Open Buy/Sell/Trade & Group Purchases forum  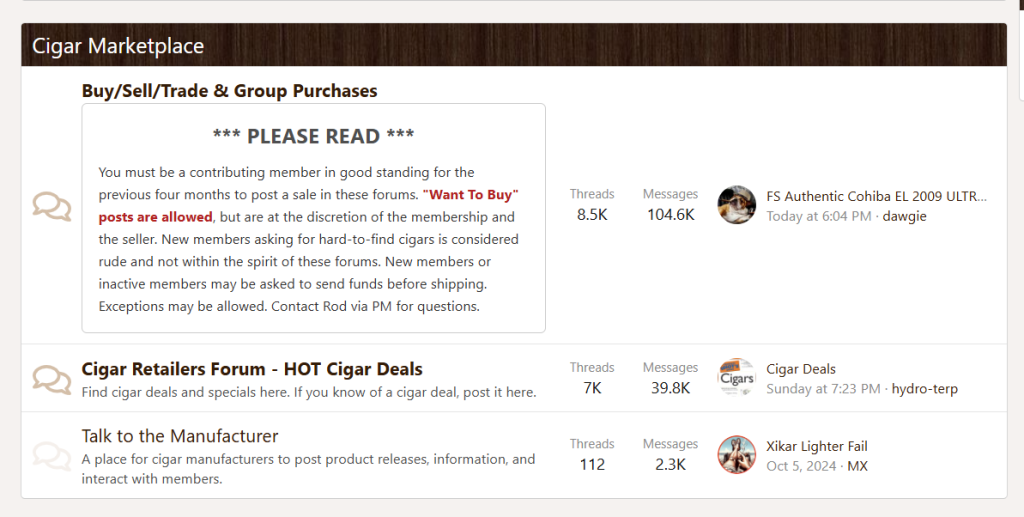pos(229,91)
